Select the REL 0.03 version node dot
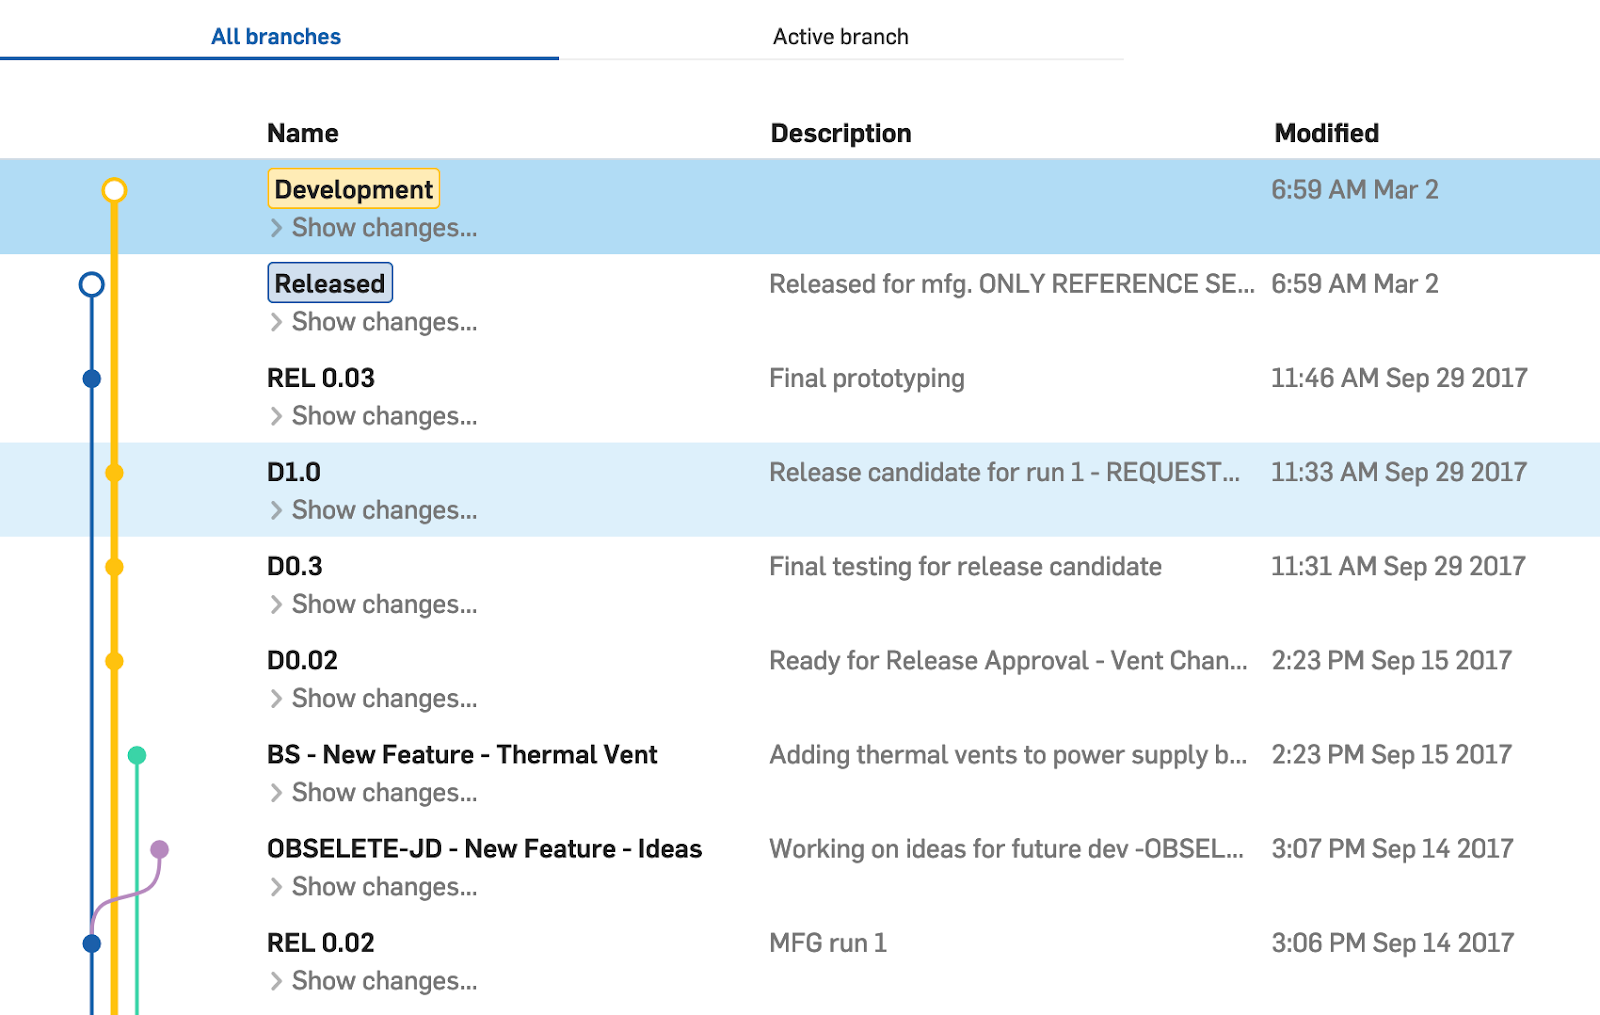The height and width of the screenshot is (1015, 1600). [91, 379]
